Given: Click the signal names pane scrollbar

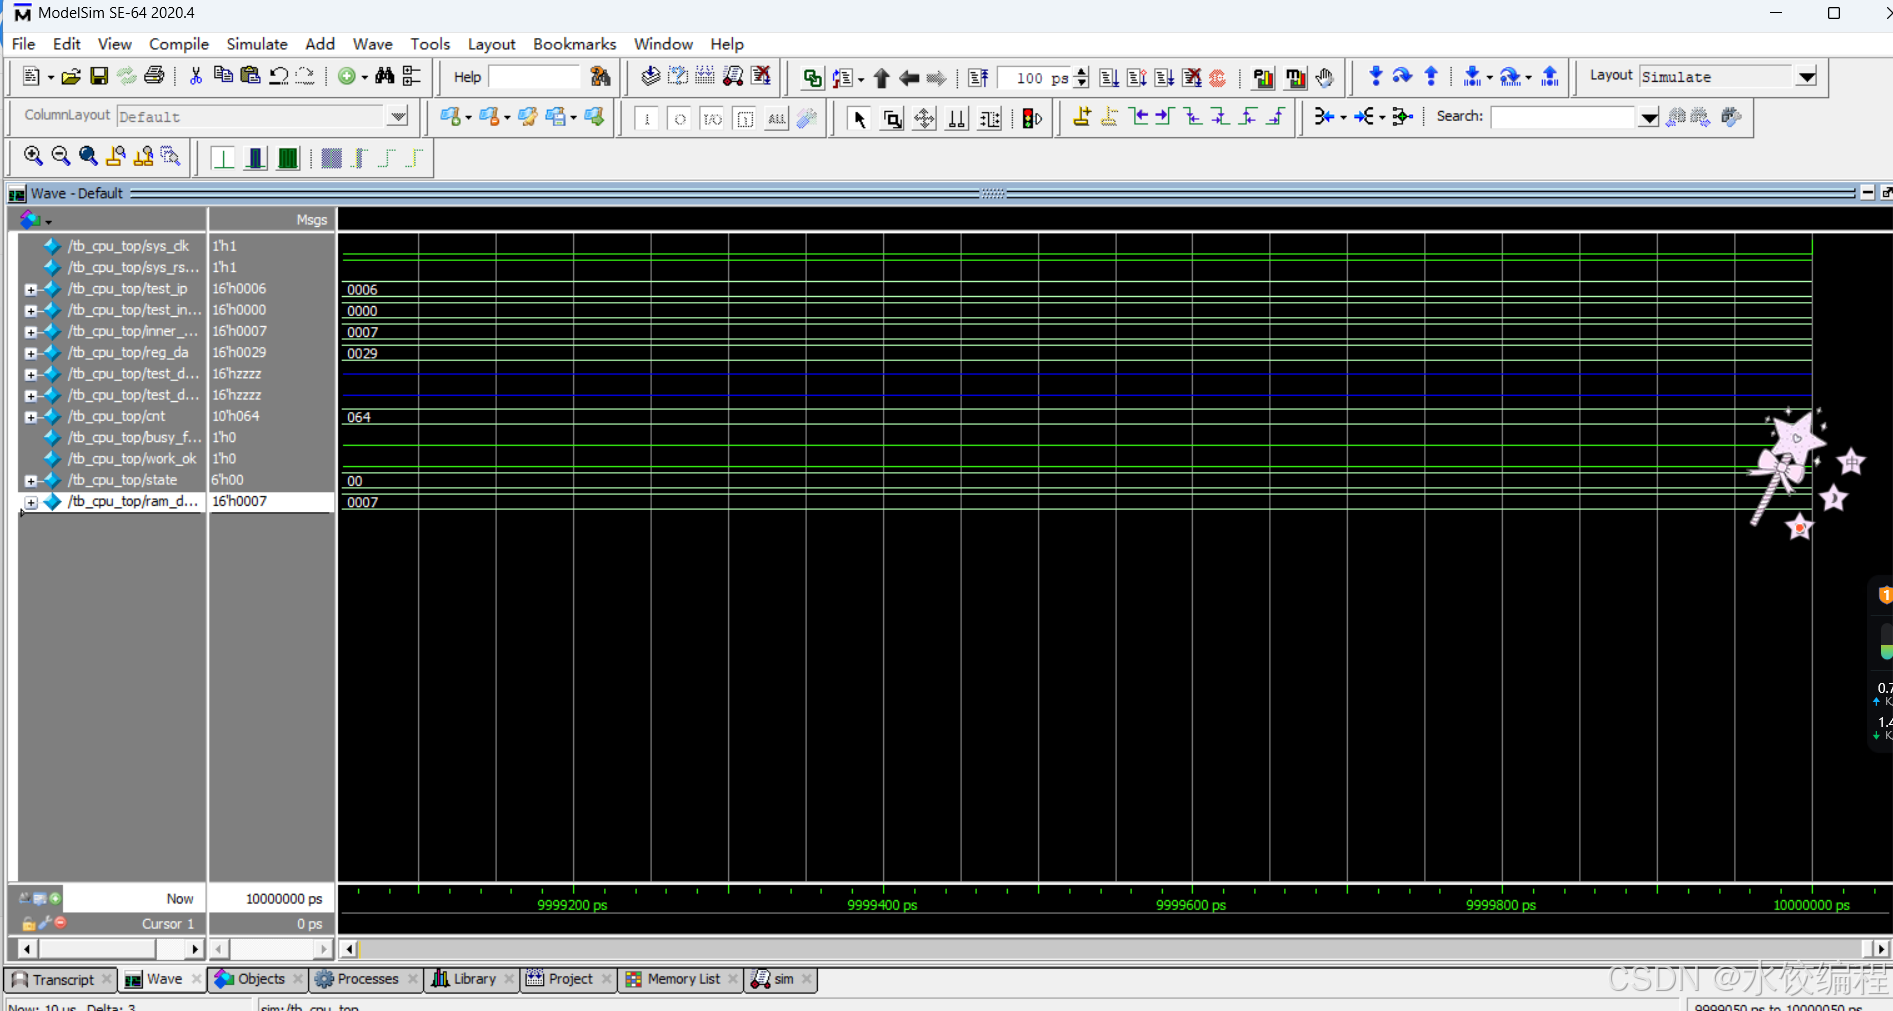Looking at the screenshot, I should click(x=110, y=948).
